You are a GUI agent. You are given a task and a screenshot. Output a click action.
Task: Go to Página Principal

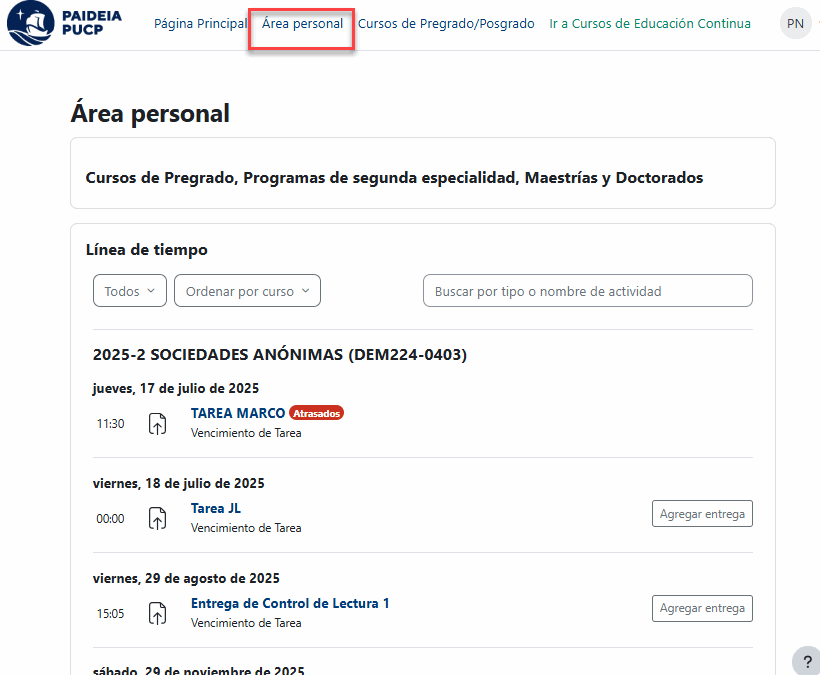pos(200,24)
